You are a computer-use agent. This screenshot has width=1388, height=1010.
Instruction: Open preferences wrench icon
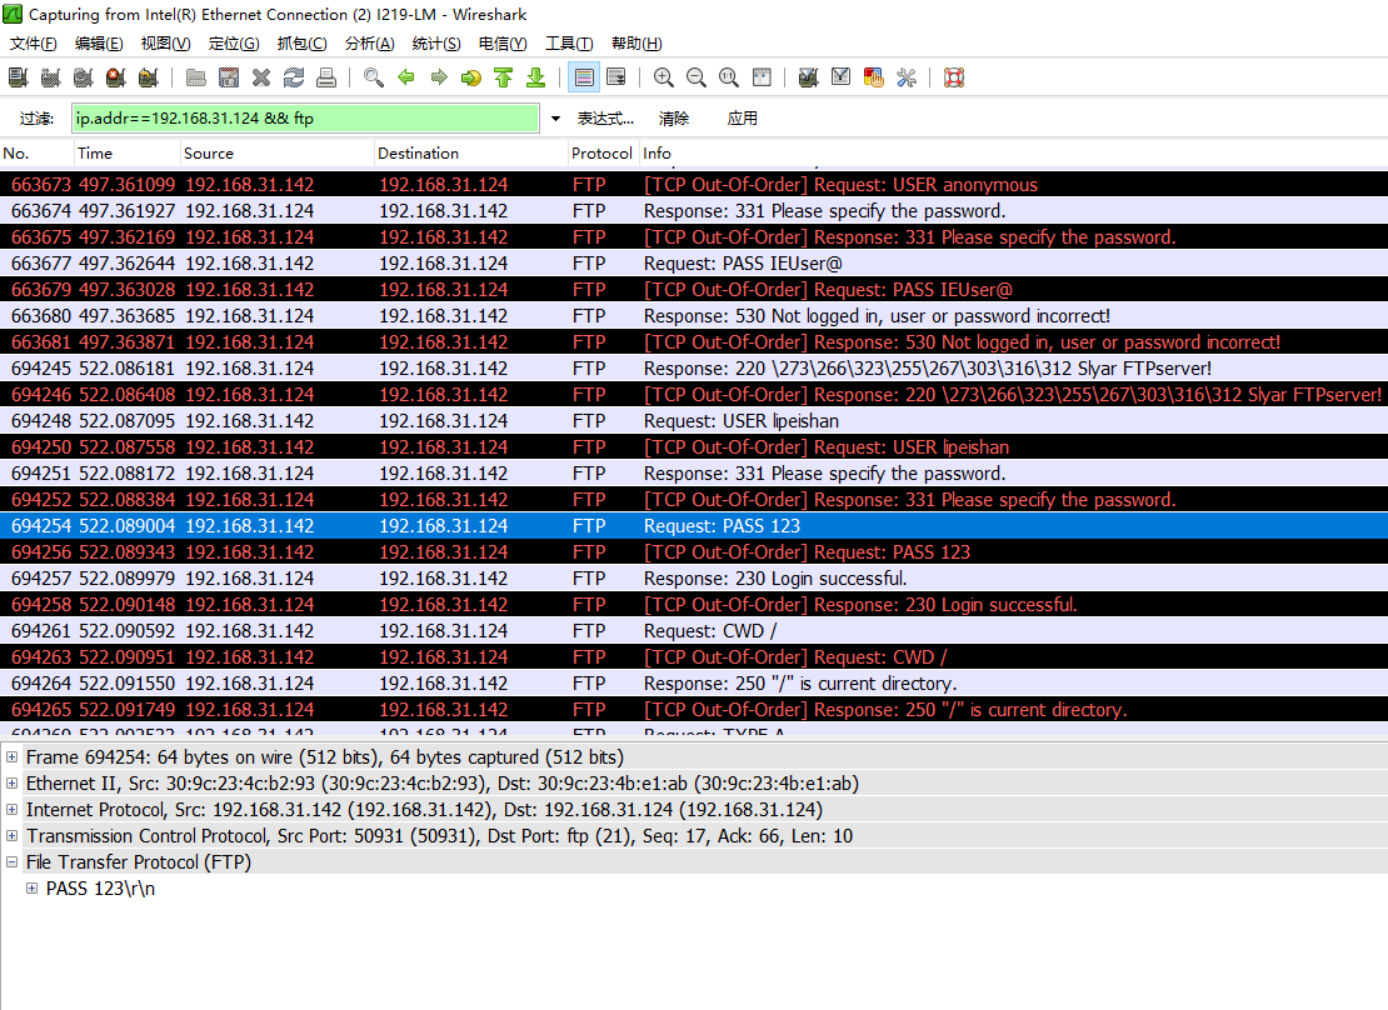click(x=906, y=78)
